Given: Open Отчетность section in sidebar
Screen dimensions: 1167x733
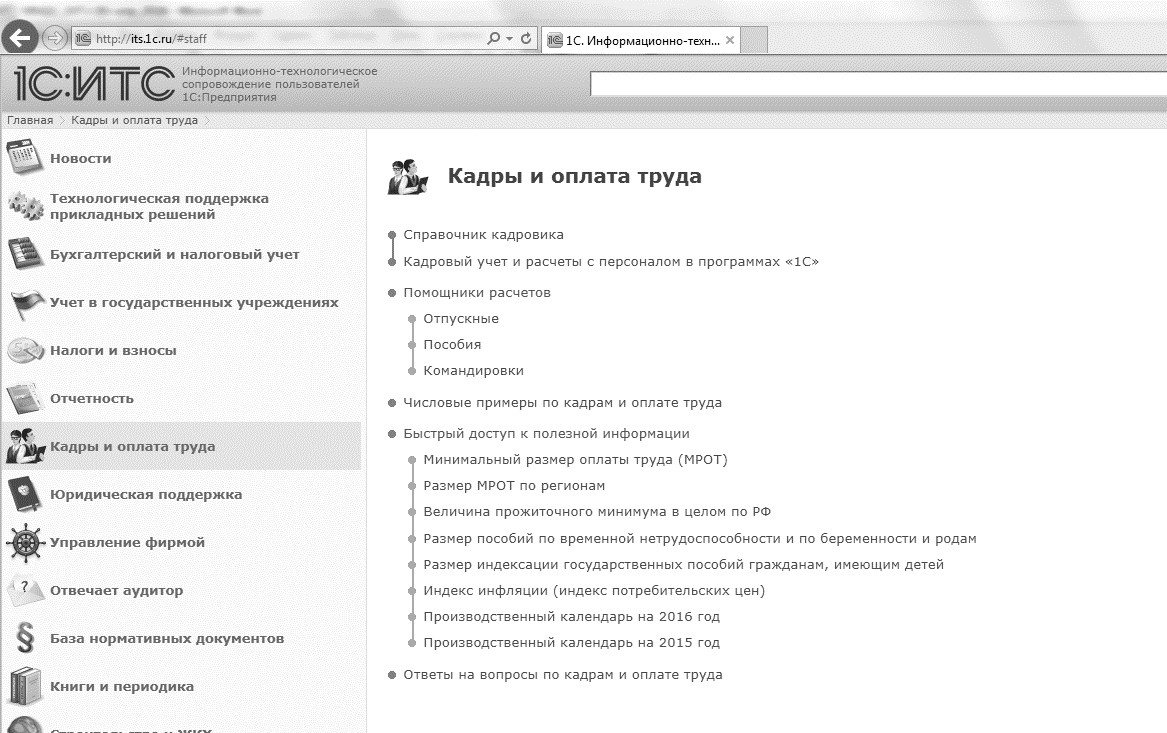Looking at the screenshot, I should [92, 399].
